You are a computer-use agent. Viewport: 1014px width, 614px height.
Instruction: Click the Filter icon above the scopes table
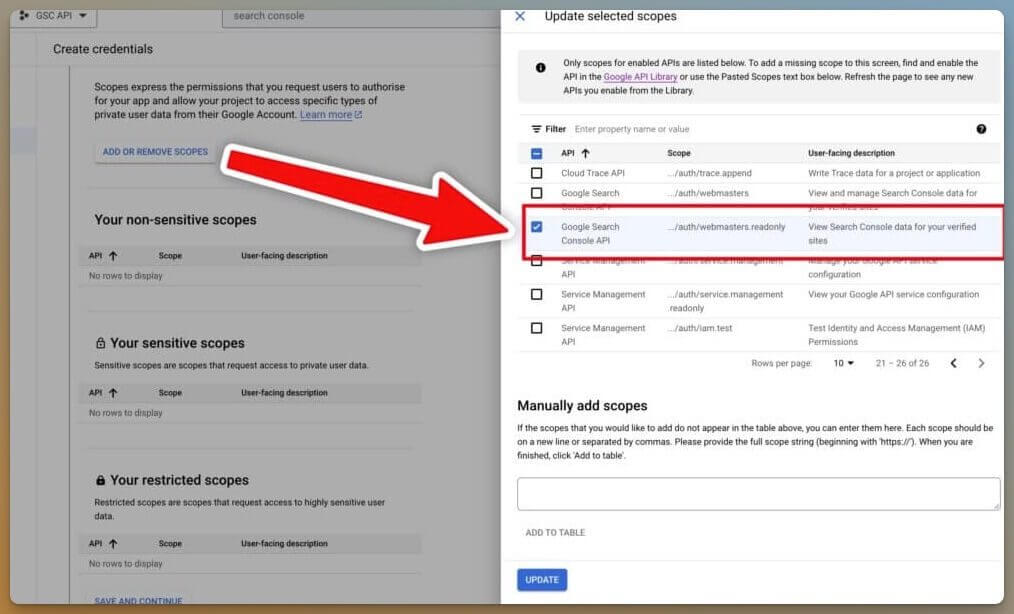click(x=536, y=129)
